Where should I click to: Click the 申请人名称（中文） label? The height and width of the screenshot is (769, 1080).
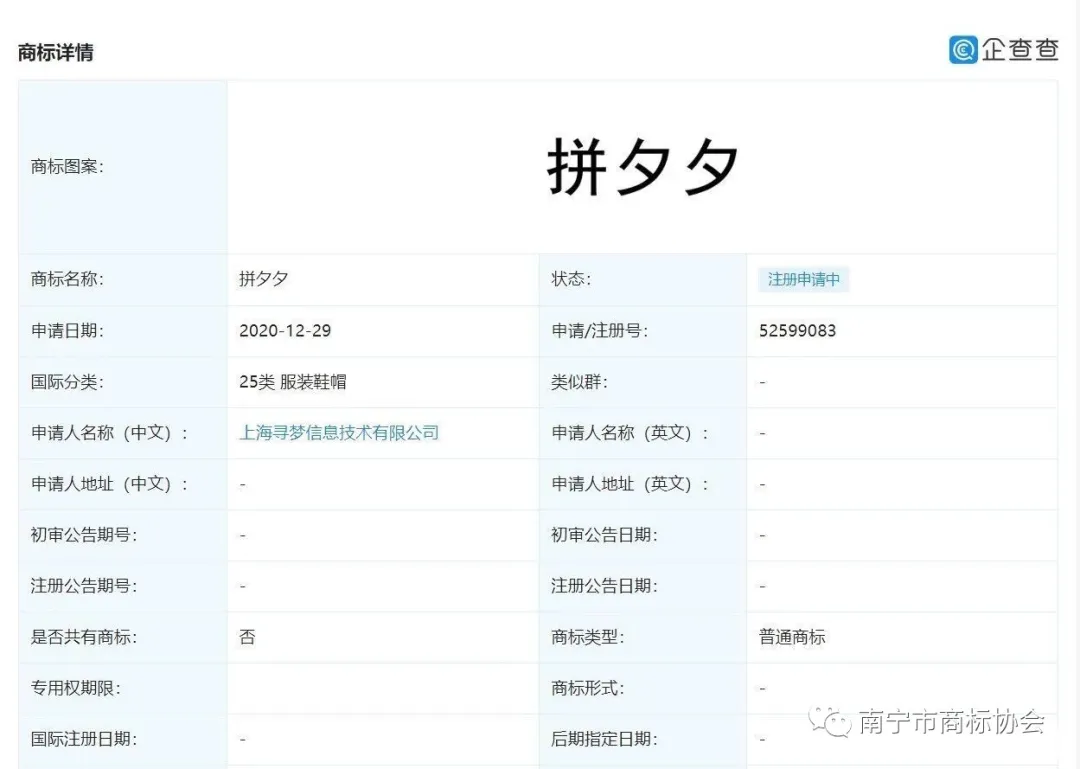pos(109,433)
